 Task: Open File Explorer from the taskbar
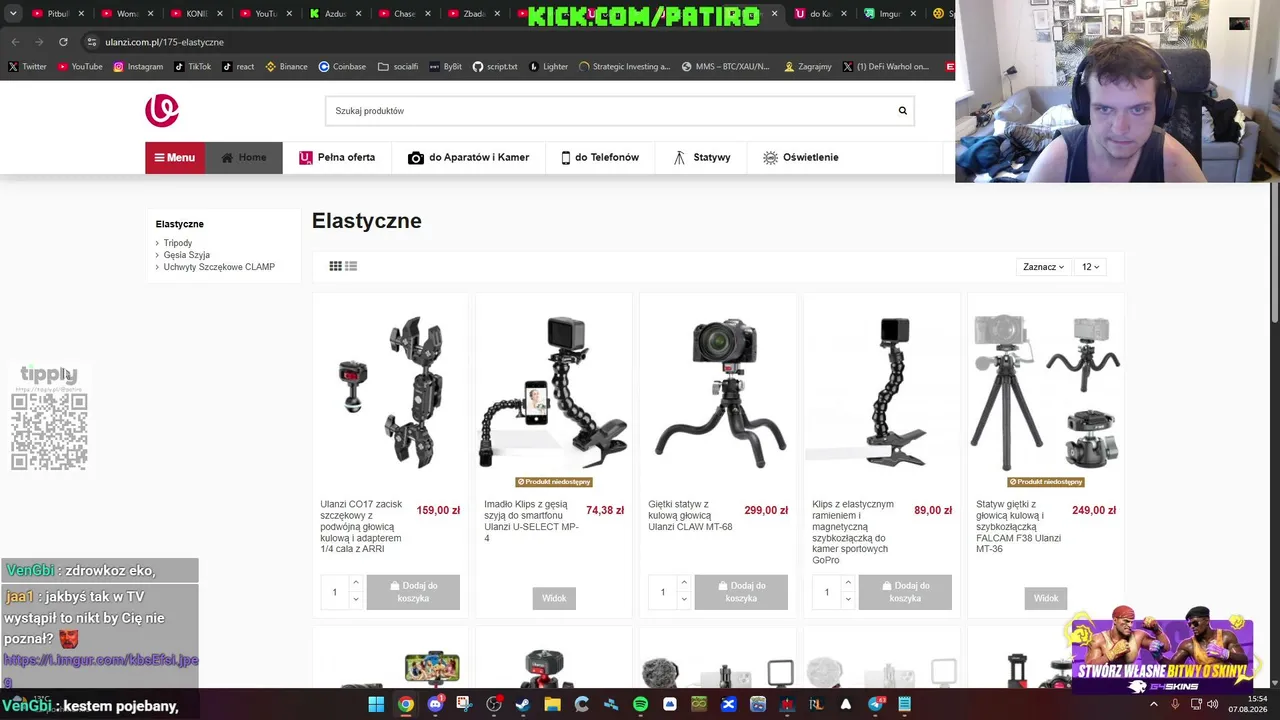[552, 704]
